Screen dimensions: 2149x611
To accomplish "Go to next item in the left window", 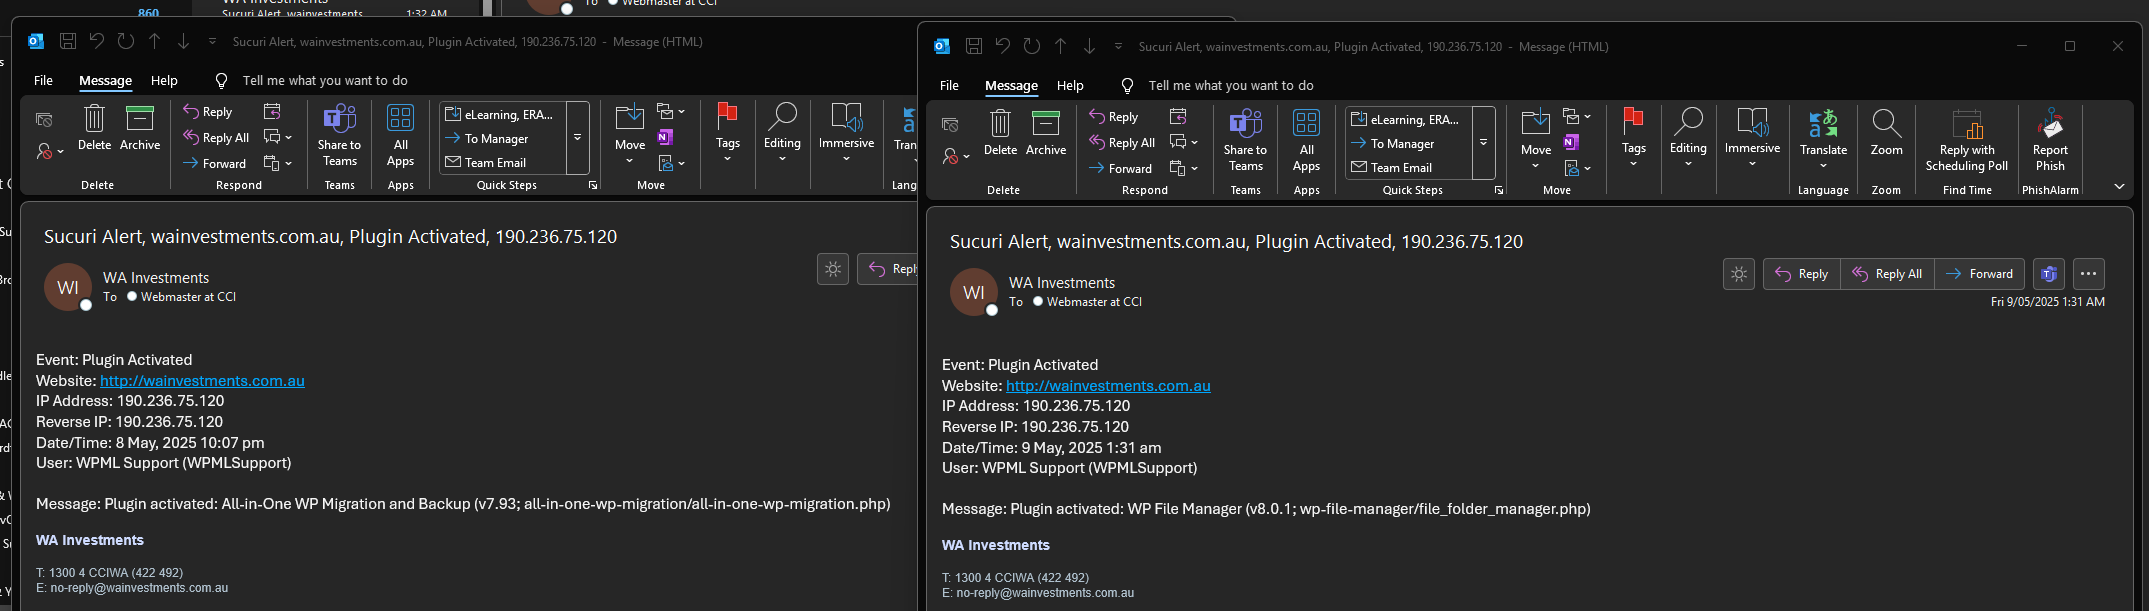I will tap(183, 41).
